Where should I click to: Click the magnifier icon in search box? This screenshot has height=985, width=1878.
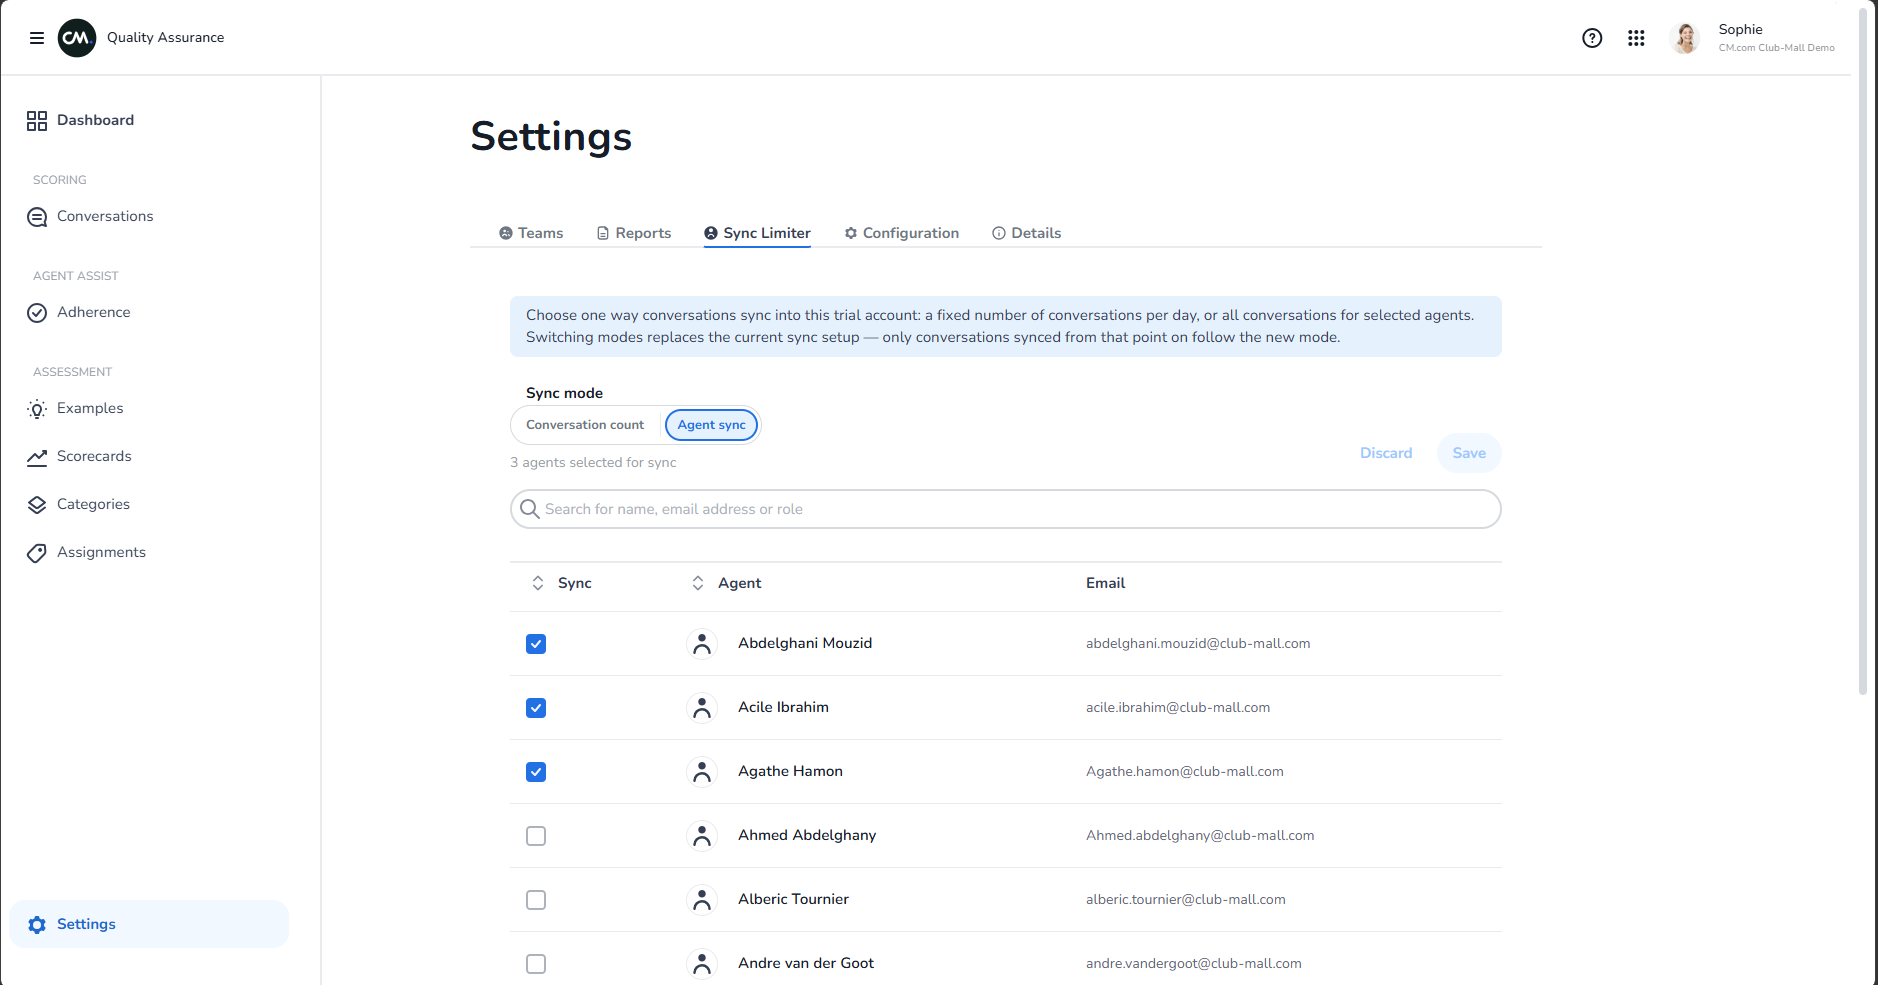tap(530, 509)
